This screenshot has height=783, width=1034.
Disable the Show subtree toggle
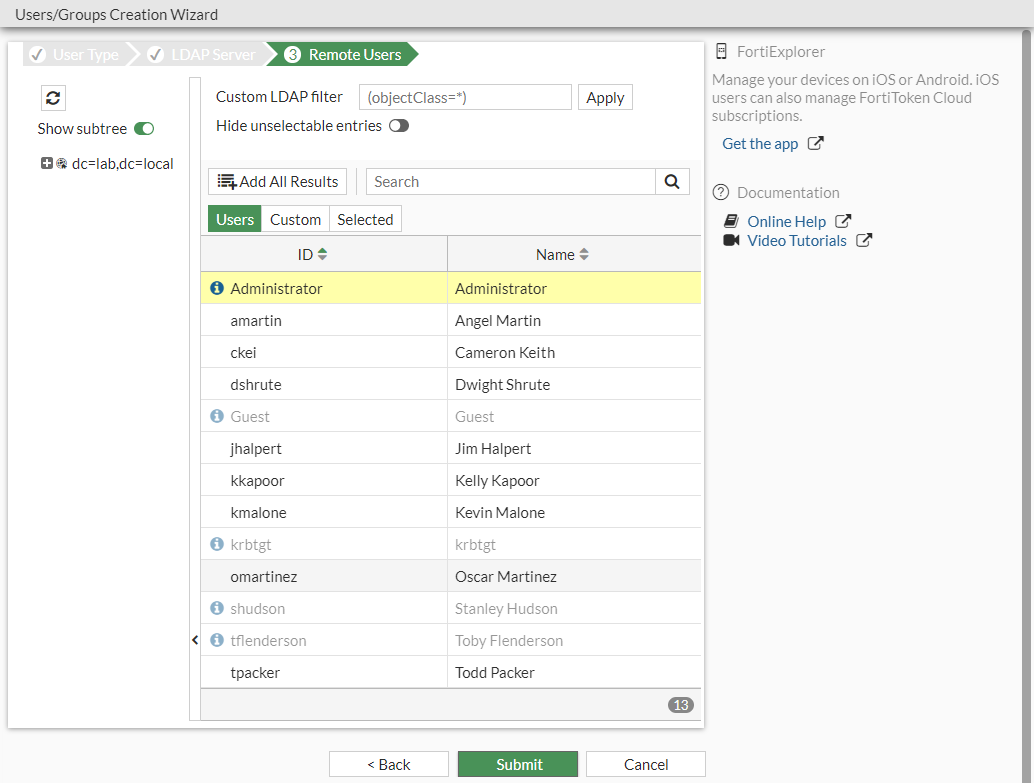pos(144,129)
